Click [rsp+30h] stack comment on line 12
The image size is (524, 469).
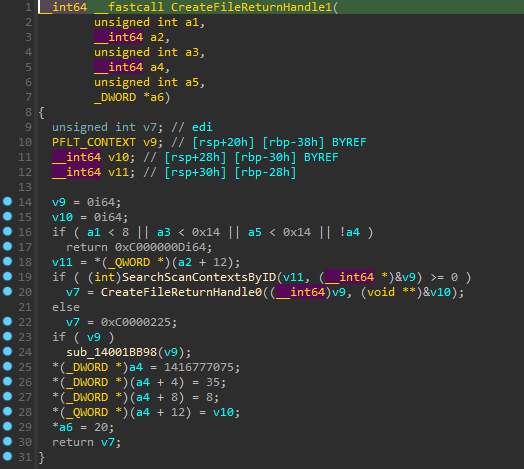coord(195,172)
